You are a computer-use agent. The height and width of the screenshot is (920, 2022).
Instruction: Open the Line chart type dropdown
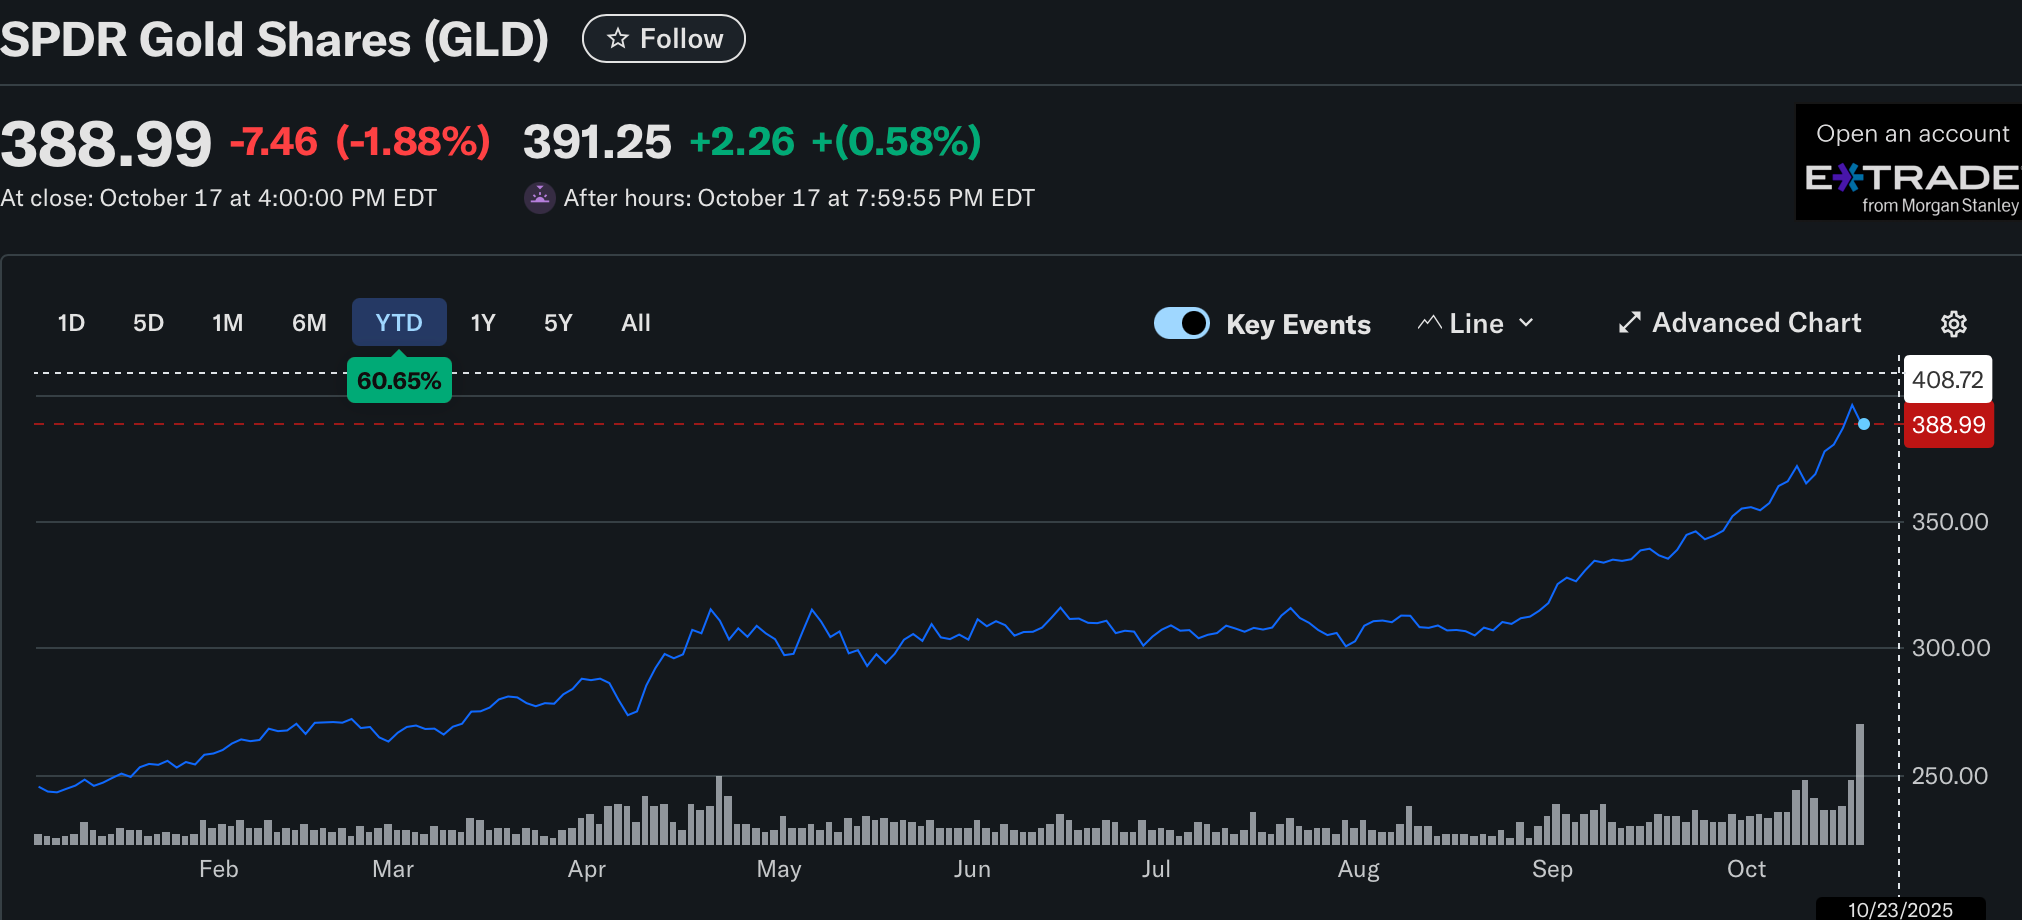click(x=1476, y=323)
